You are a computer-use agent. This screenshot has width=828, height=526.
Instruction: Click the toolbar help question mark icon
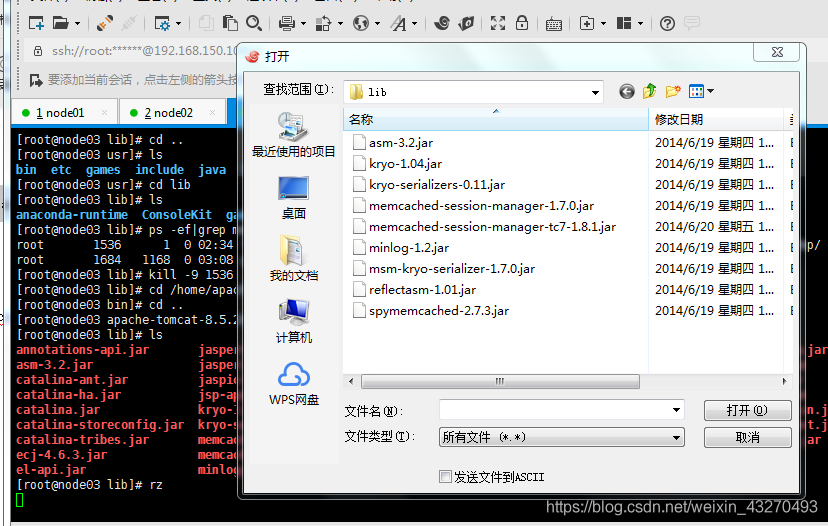tap(667, 23)
